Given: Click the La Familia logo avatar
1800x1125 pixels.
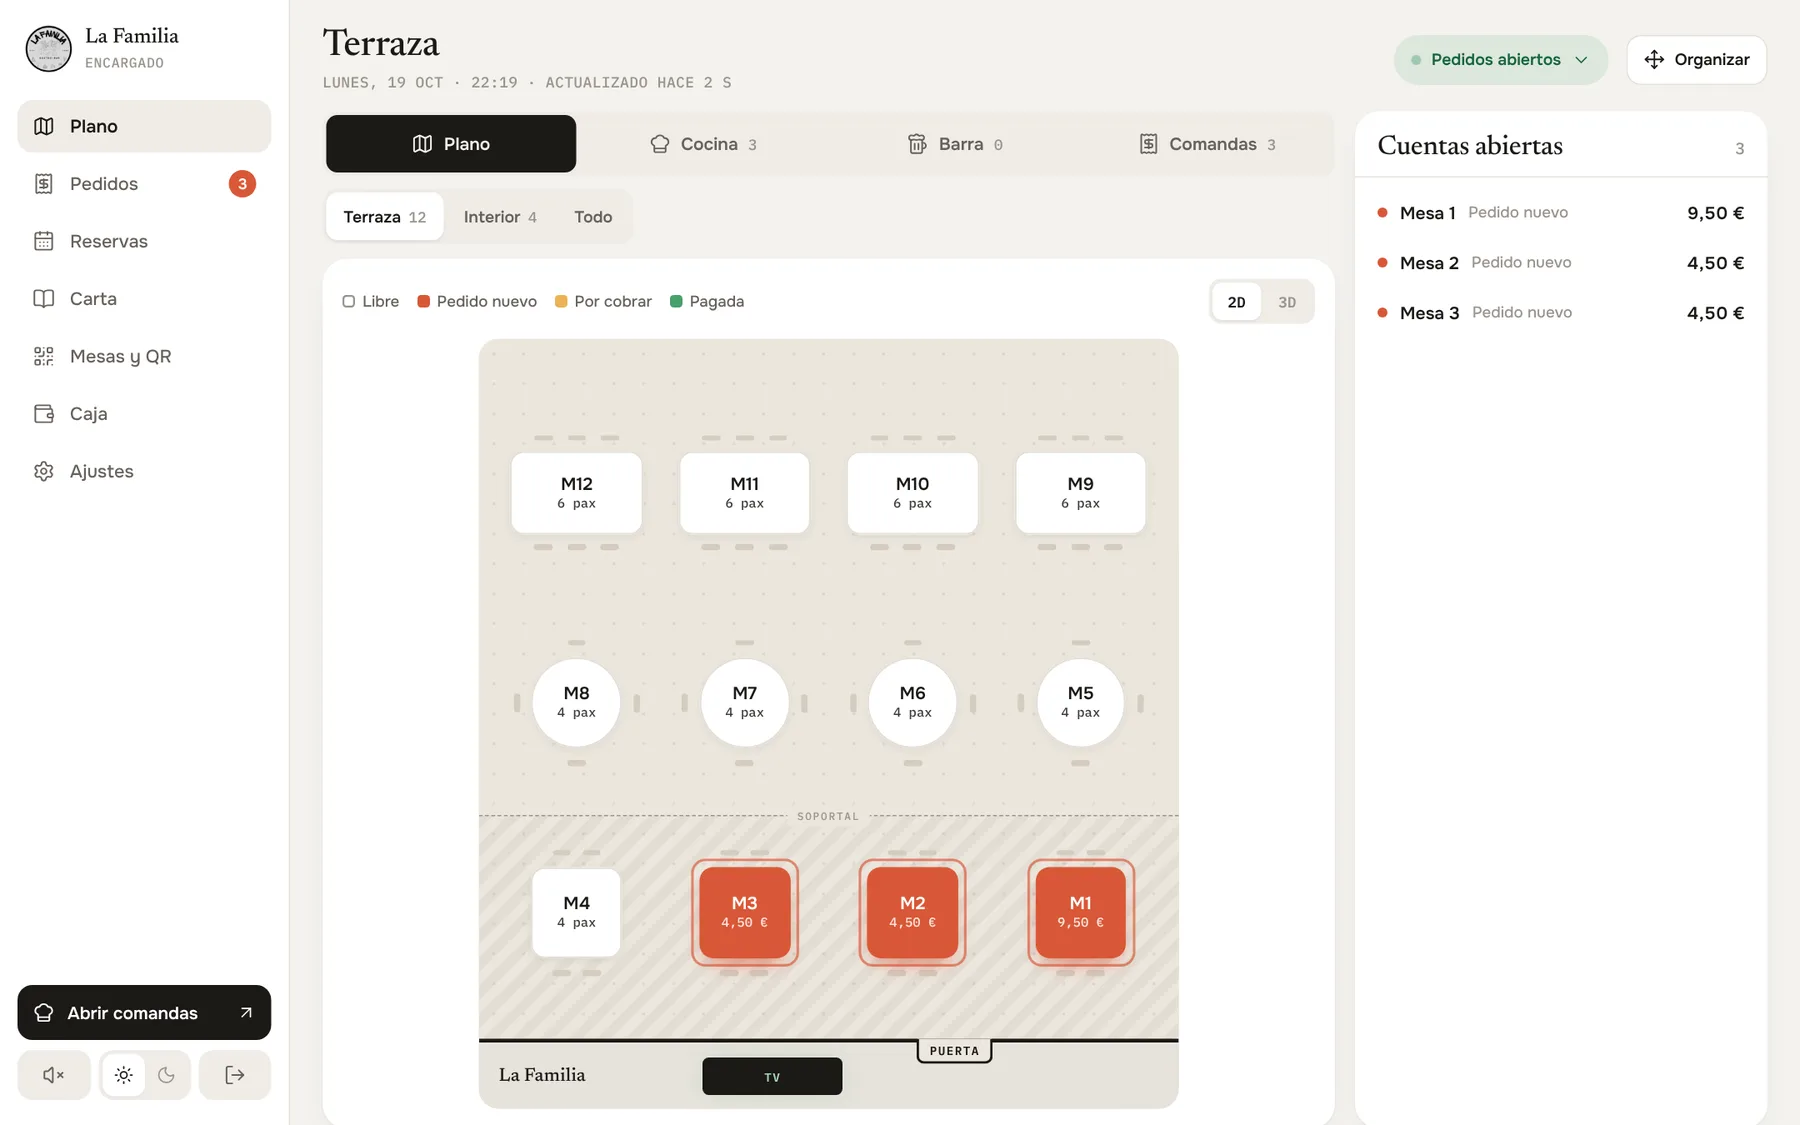Looking at the screenshot, I should pyautogui.click(x=48, y=49).
